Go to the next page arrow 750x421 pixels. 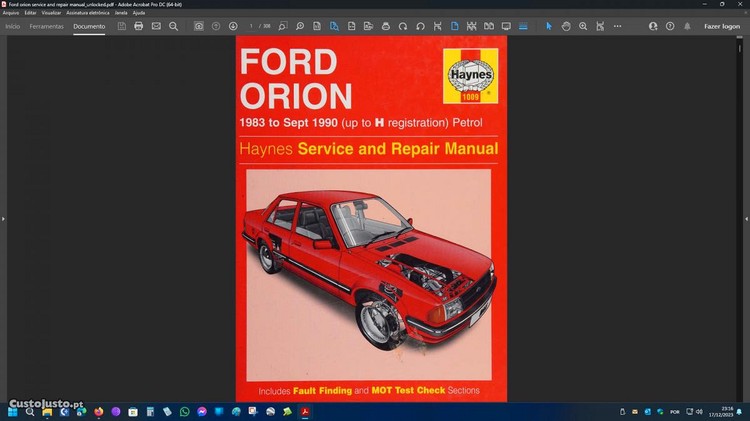click(233, 26)
